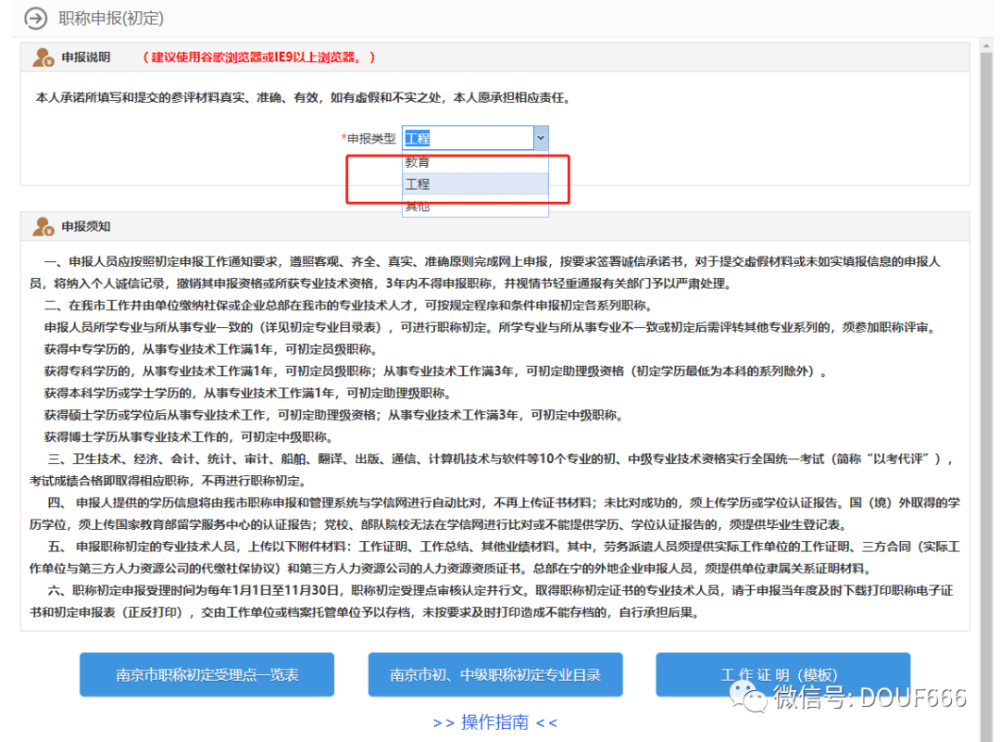Viewport: 1000px width, 742px height.
Task: Click the 申报须知 section heading
Action: pos(86,226)
